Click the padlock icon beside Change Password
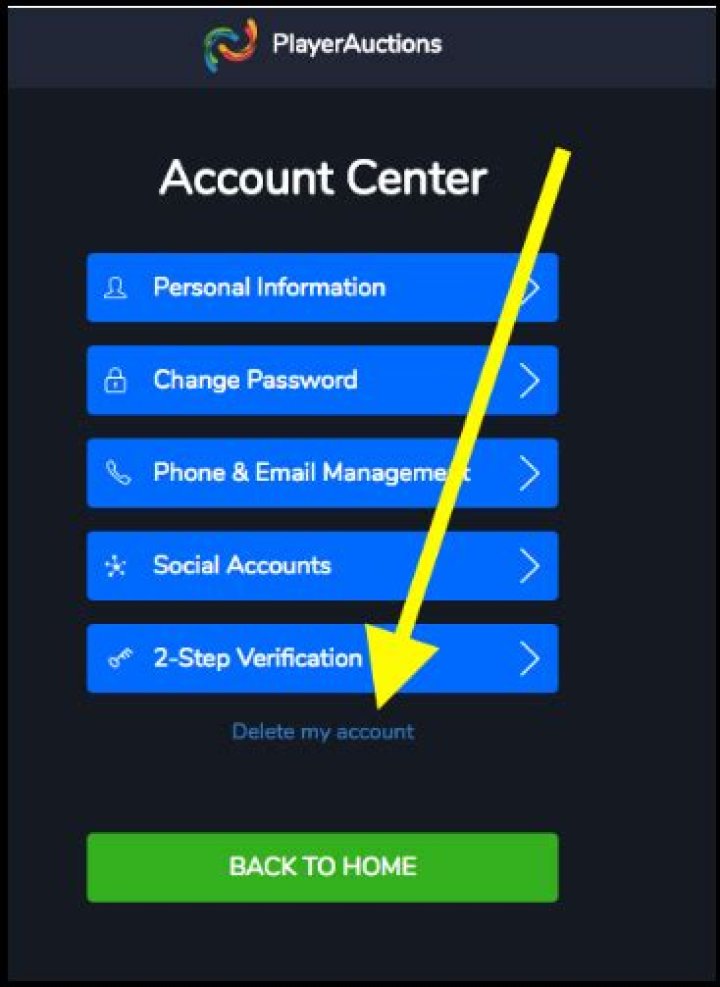 click(115, 380)
